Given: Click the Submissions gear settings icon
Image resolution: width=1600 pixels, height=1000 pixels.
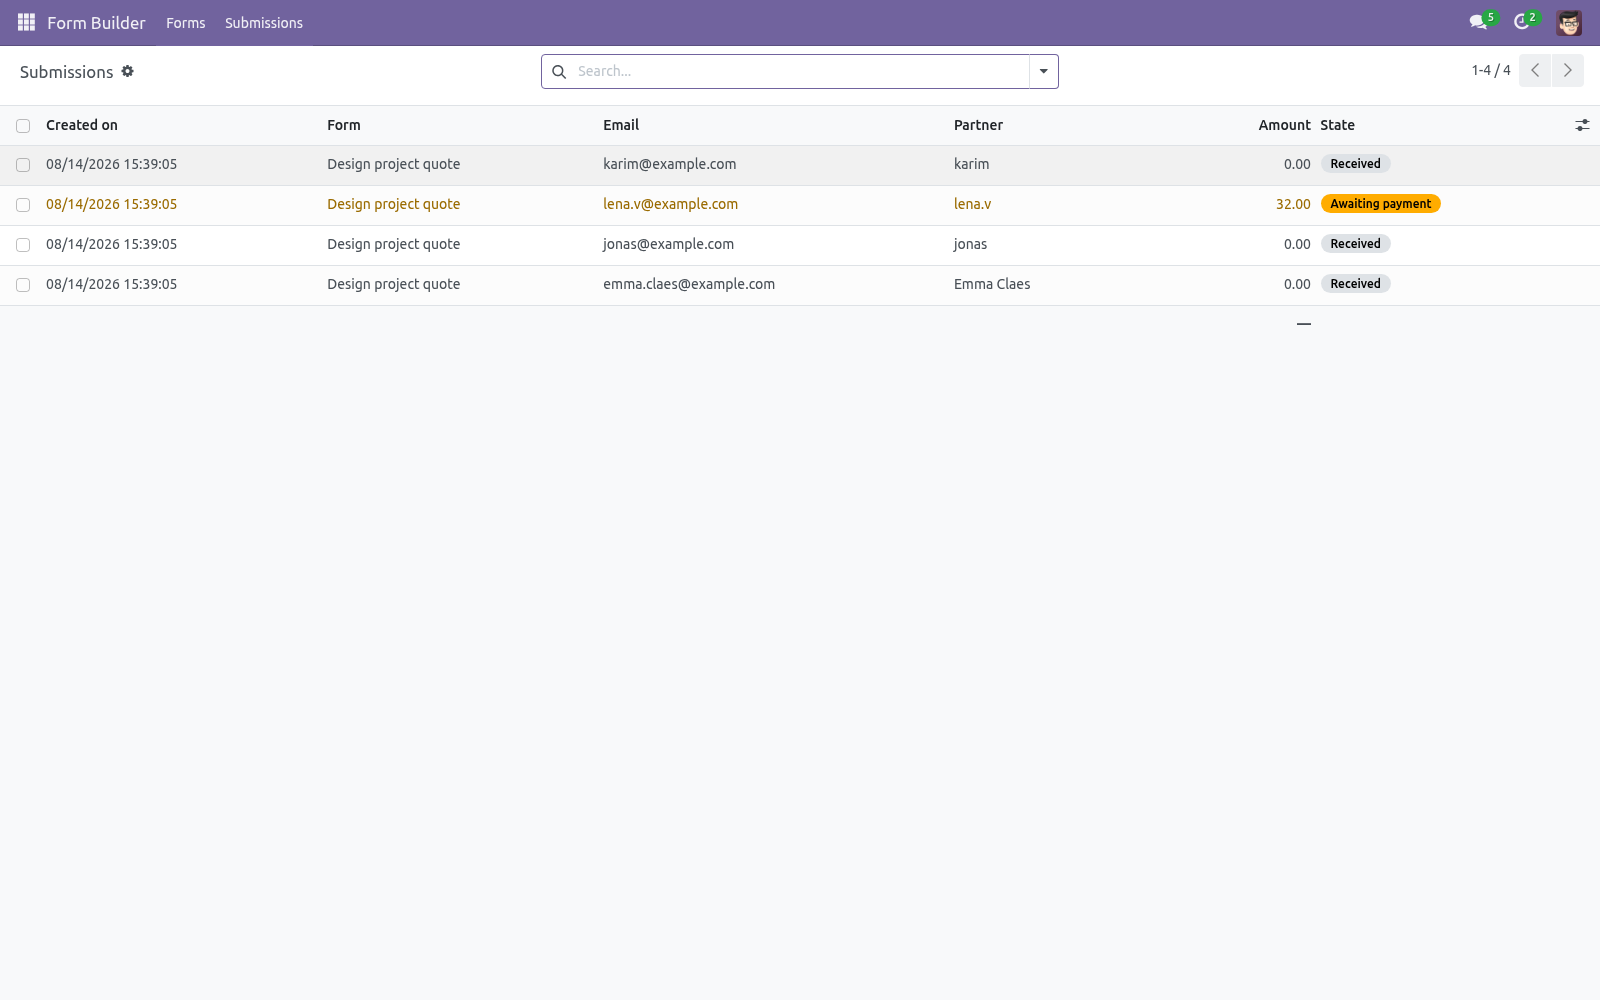Looking at the screenshot, I should click(127, 71).
